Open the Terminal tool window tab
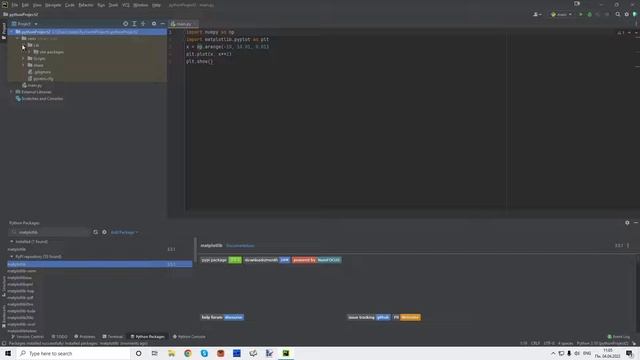The image size is (640, 360). click(113, 336)
